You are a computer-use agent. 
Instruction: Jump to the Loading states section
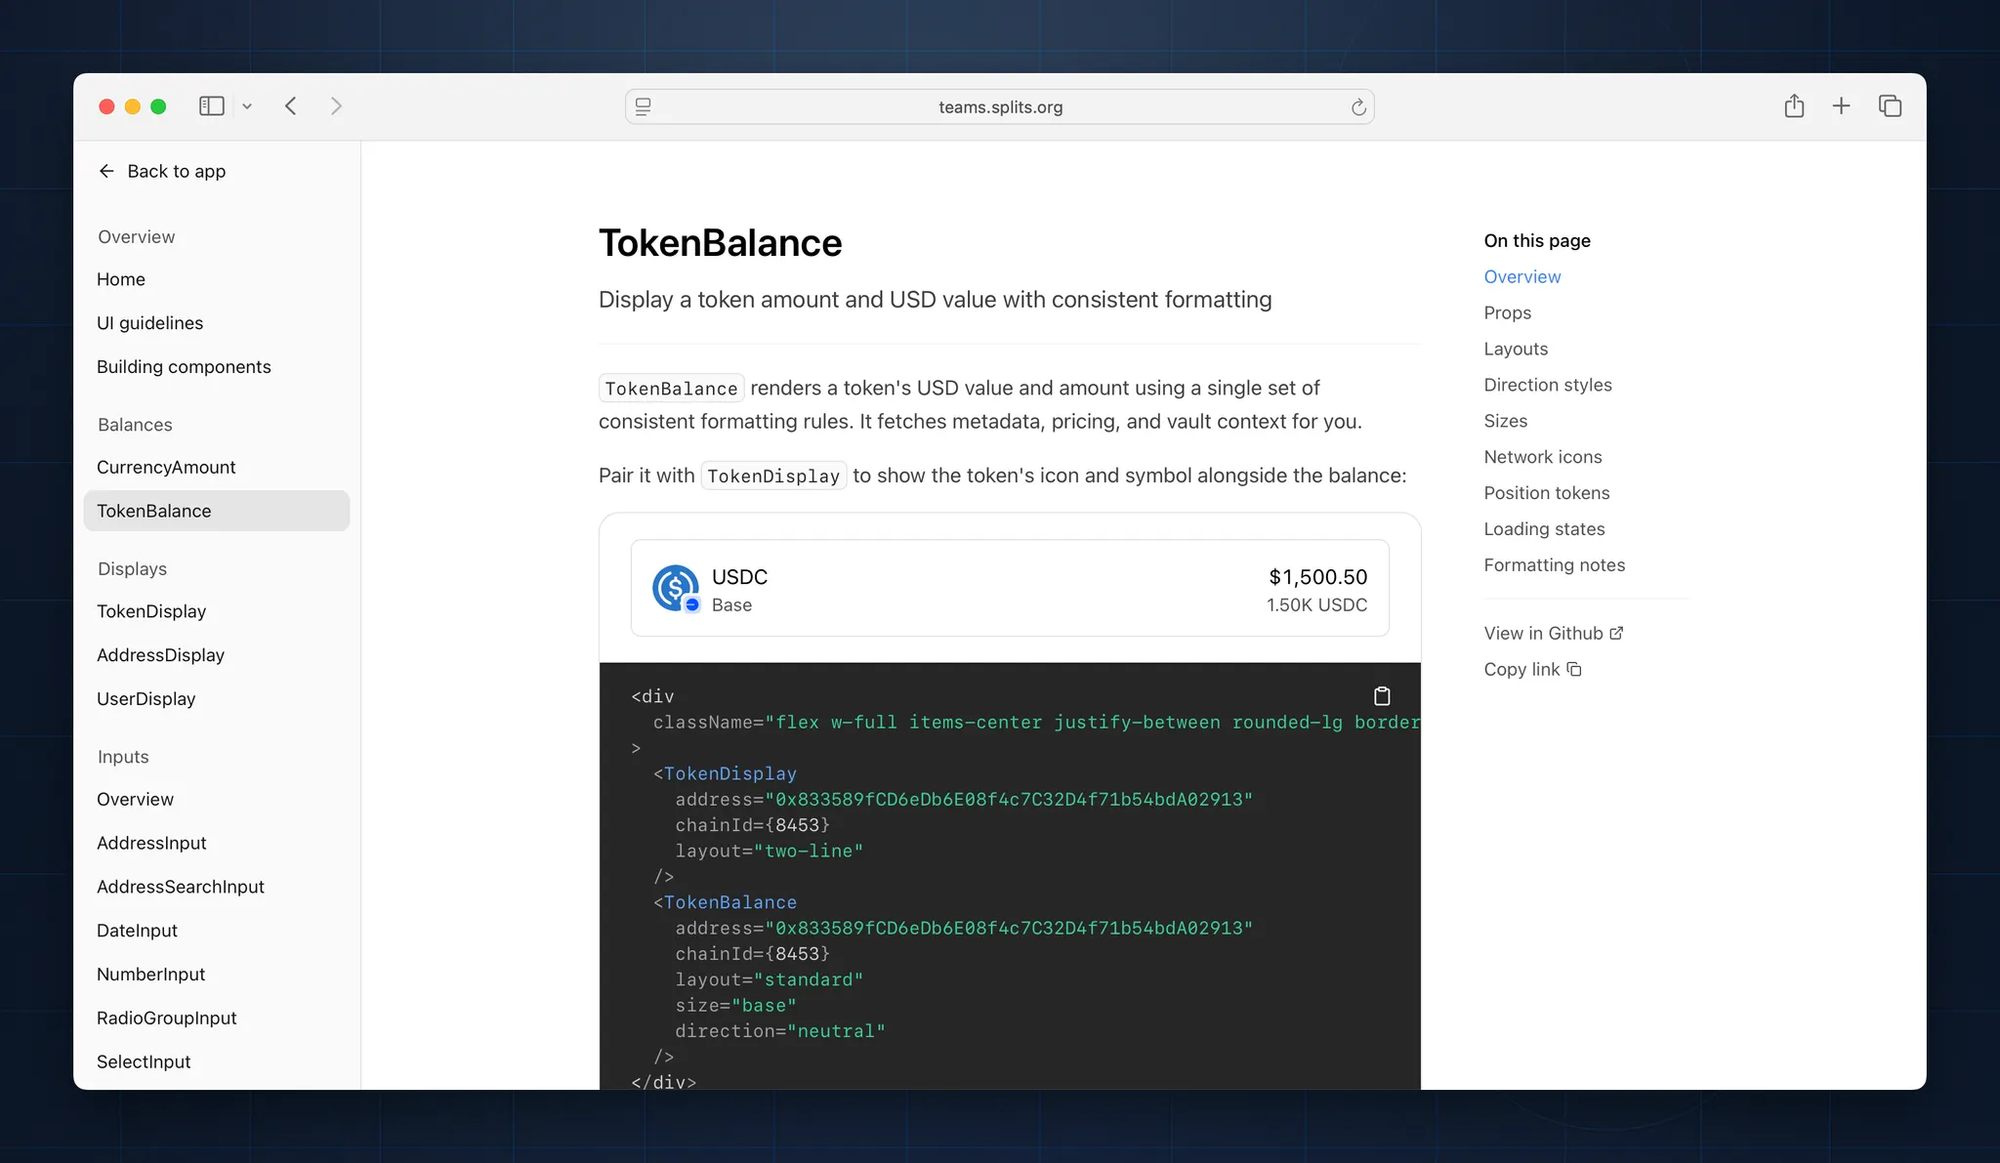1544,529
